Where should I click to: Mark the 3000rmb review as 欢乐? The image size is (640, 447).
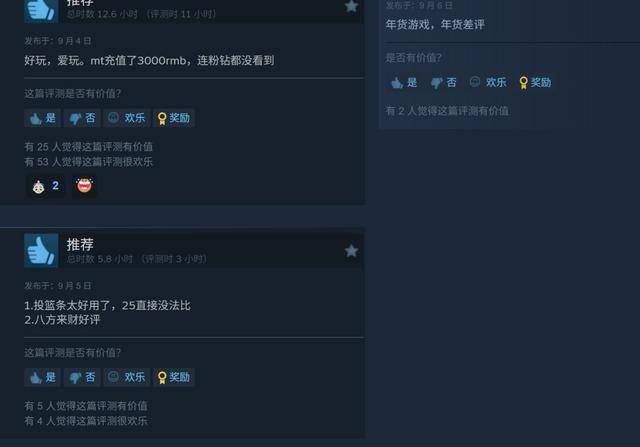(127, 118)
